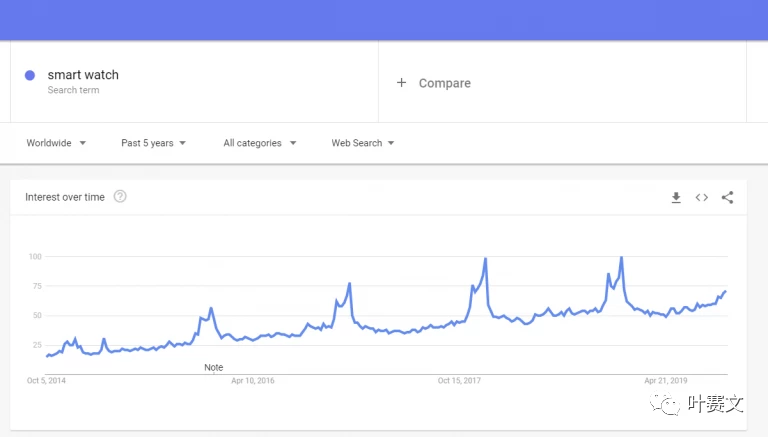This screenshot has height=437, width=768.
Task: Click the Interest over time heading
Action: [x=65, y=197]
